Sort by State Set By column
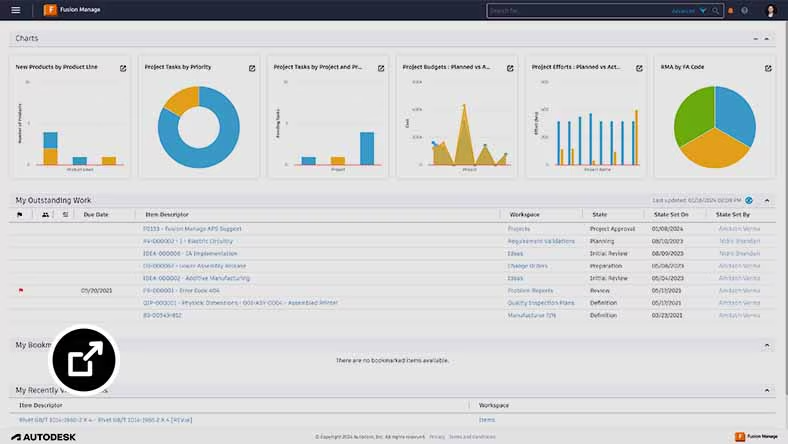Image resolution: width=788 pixels, height=444 pixels. (733, 215)
